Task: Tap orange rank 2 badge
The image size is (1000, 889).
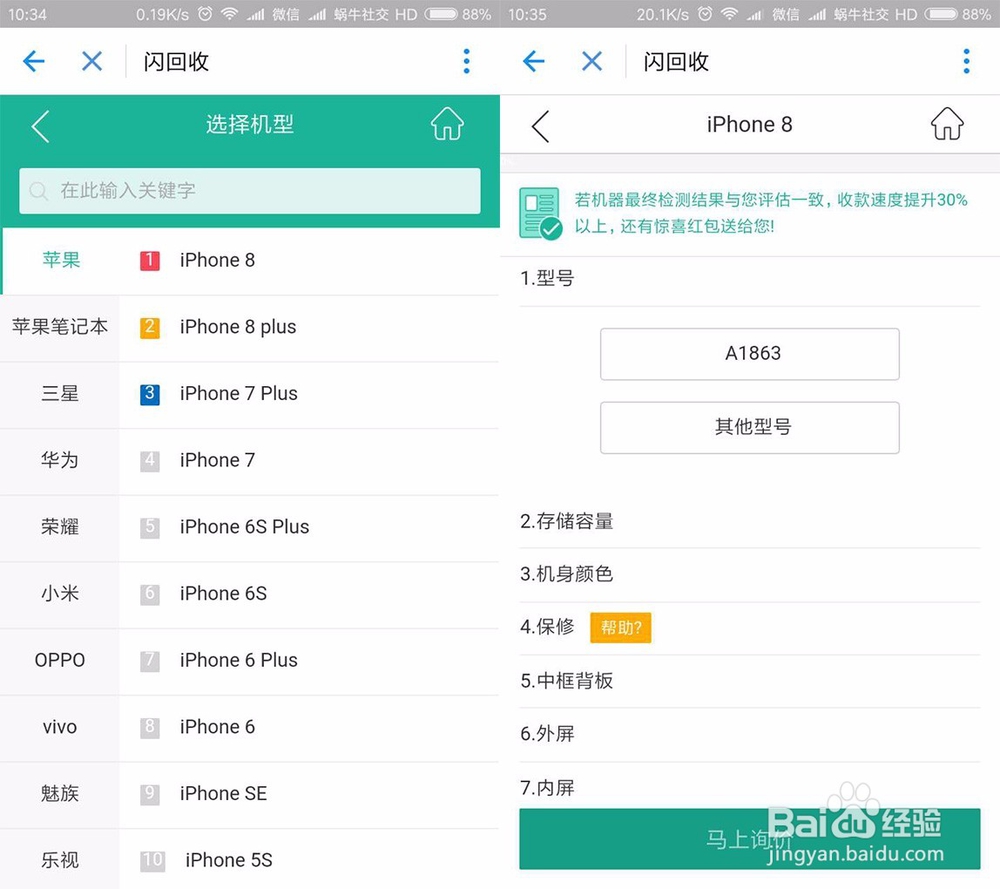Action: click(x=150, y=327)
